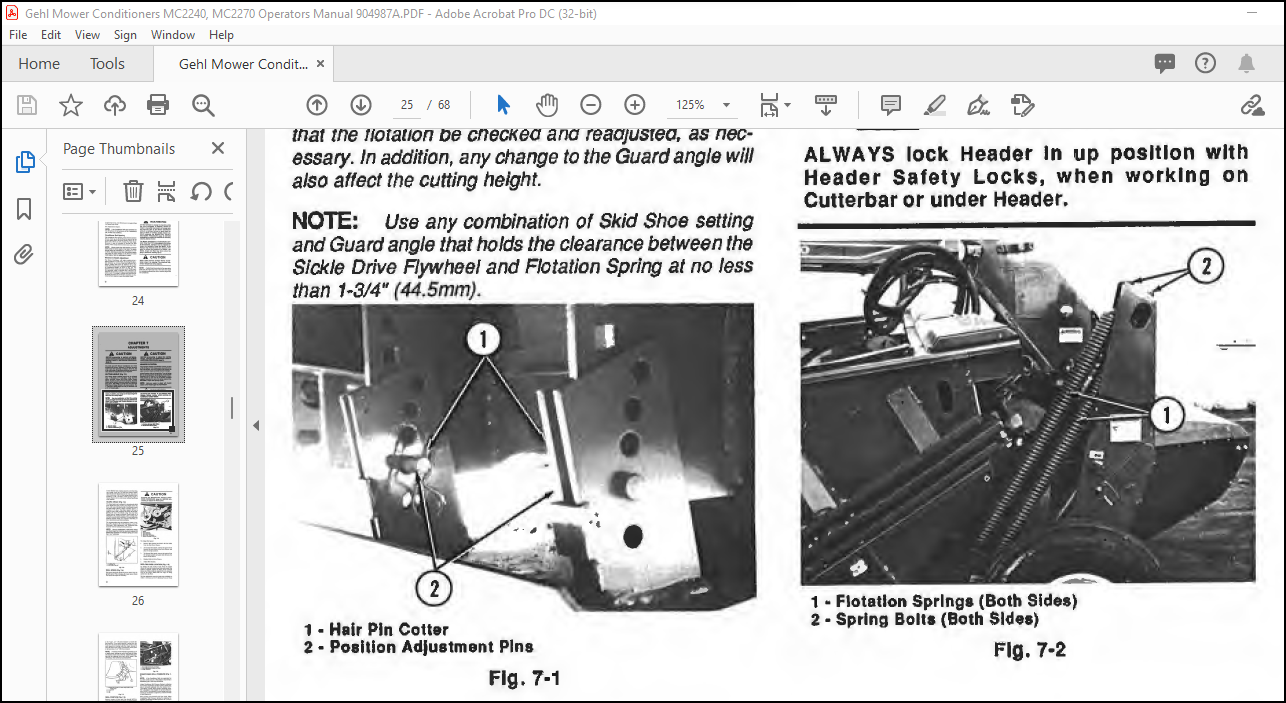Show Page Thumbnails sidebar icon

click(x=25, y=162)
